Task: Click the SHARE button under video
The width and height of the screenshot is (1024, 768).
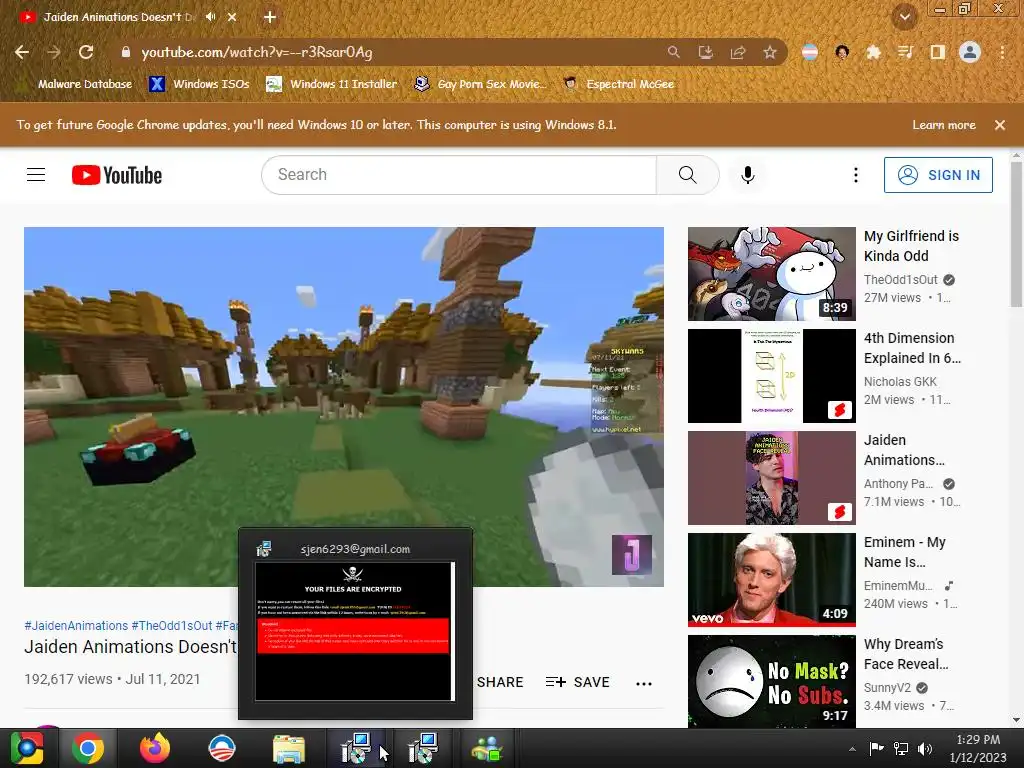Action: tap(500, 682)
